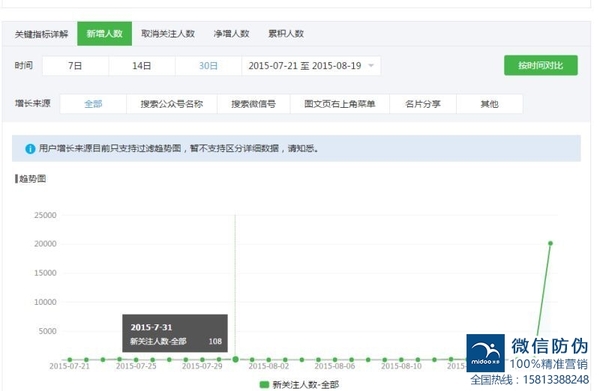
Task: Open the 净增人数 tab
Action: coord(232,34)
